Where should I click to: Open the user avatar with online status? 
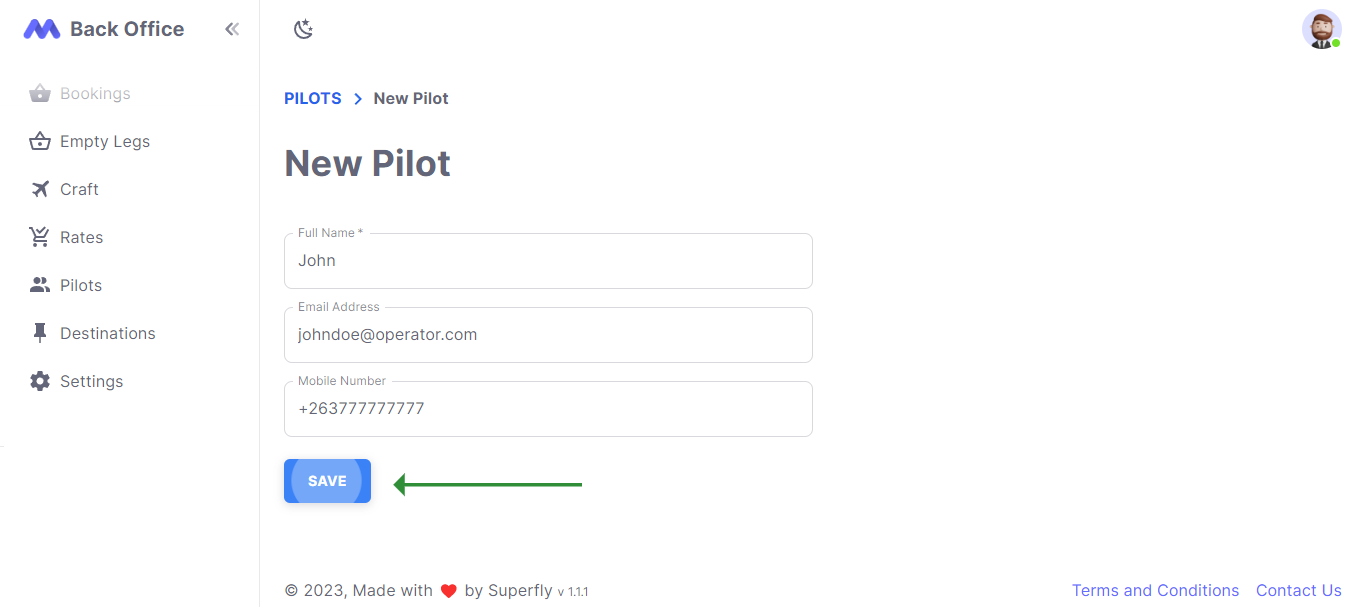[1322, 29]
